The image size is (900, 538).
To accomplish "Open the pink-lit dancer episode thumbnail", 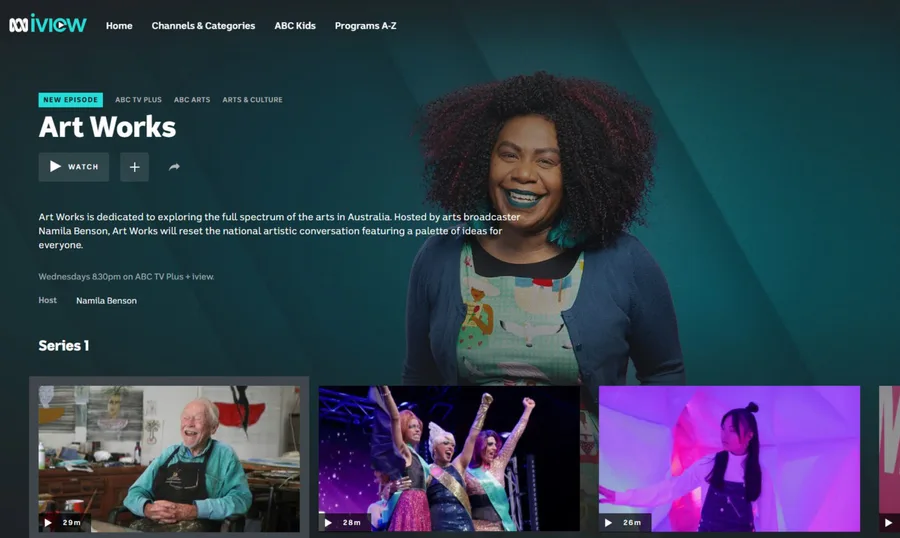I will click(729, 455).
